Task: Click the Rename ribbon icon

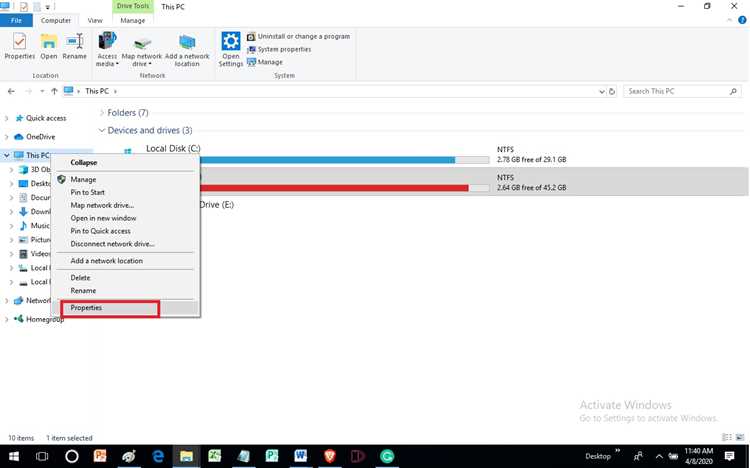Action: 75,46
